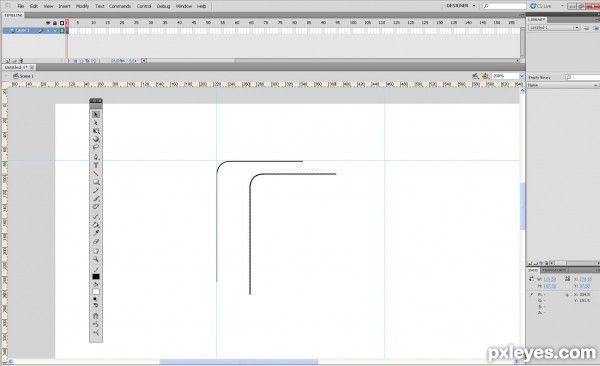This screenshot has height=366, width=600.
Task: Open the Modify menu
Action: coord(82,6)
